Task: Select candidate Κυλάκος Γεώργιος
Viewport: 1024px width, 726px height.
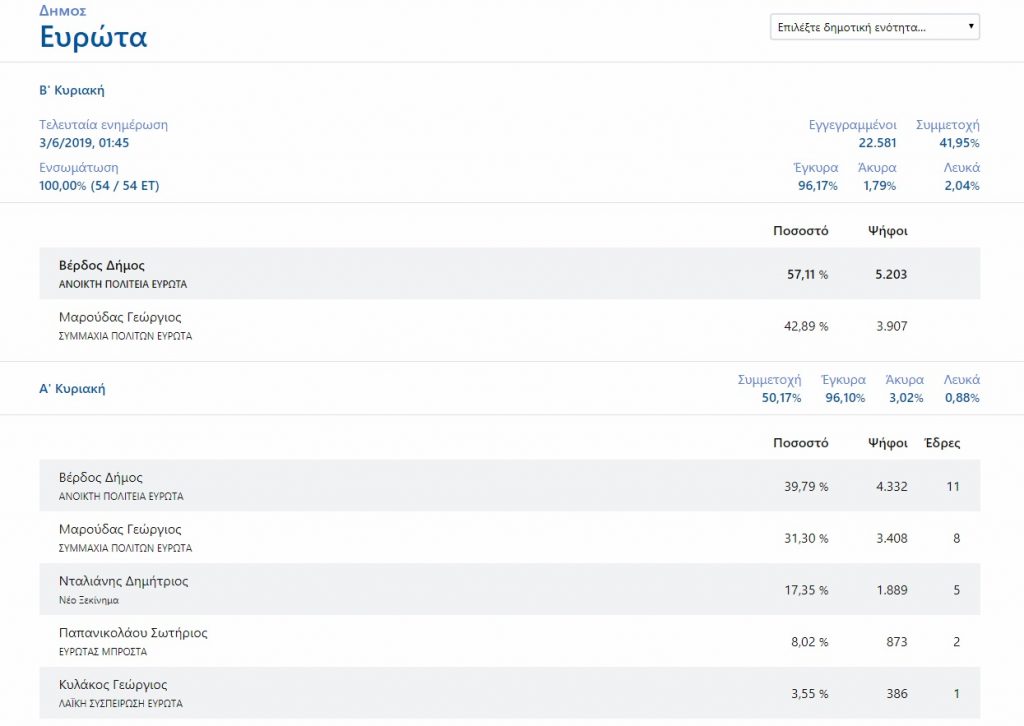Action: (113, 686)
